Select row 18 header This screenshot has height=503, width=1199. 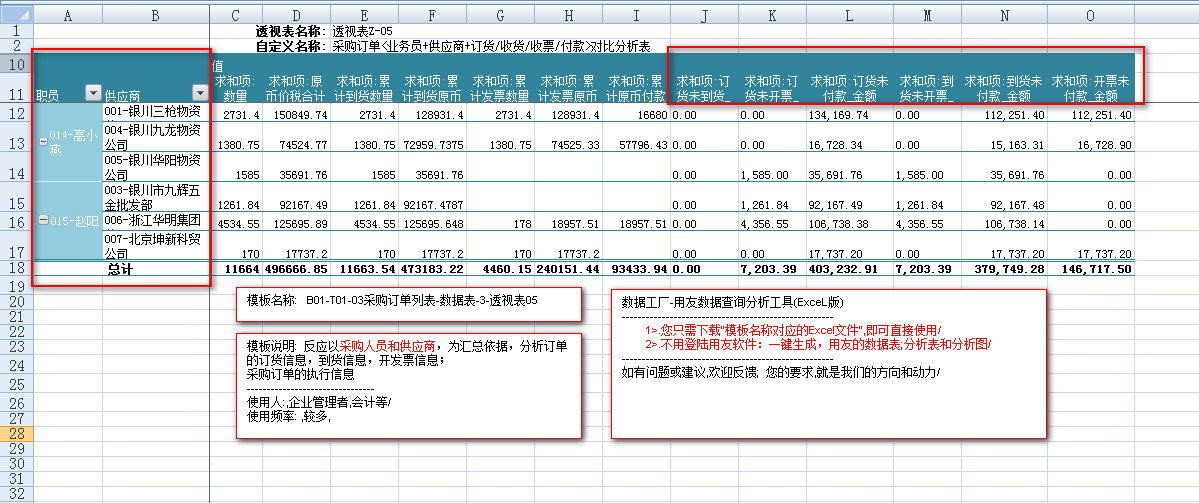[x=16, y=269]
